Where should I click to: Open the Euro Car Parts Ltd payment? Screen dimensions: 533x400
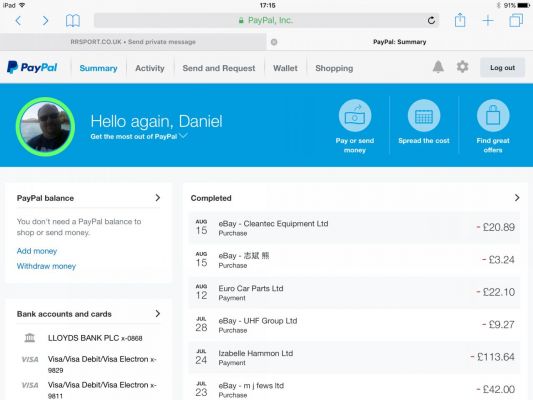[x=354, y=292]
